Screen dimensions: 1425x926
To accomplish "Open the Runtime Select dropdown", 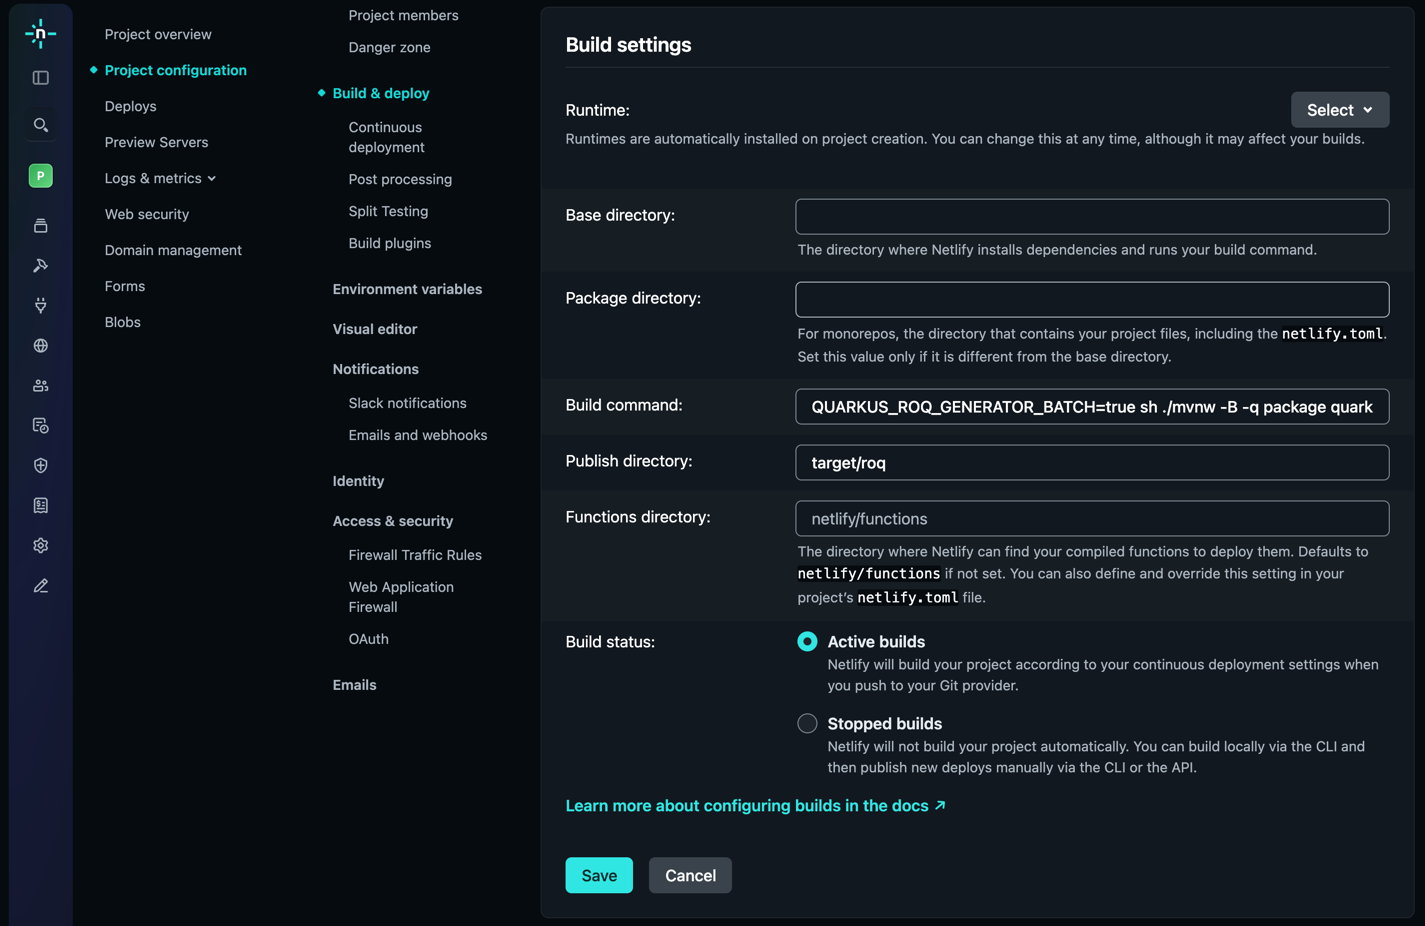I will 1339,109.
